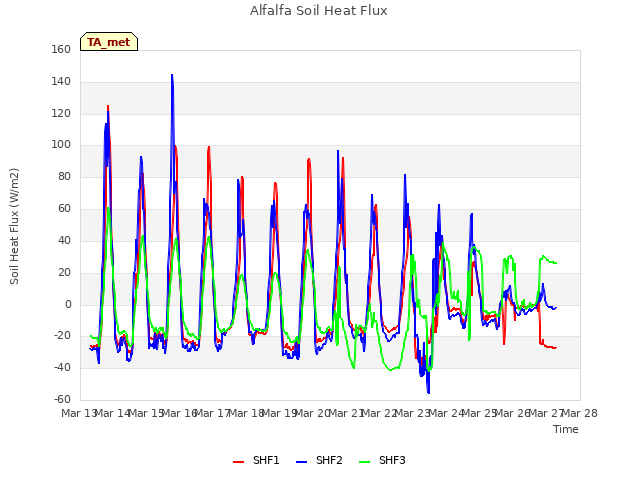This screenshot has width=640, height=480.
Task: Toggle the SHF1 legend entry
Action: (256, 460)
